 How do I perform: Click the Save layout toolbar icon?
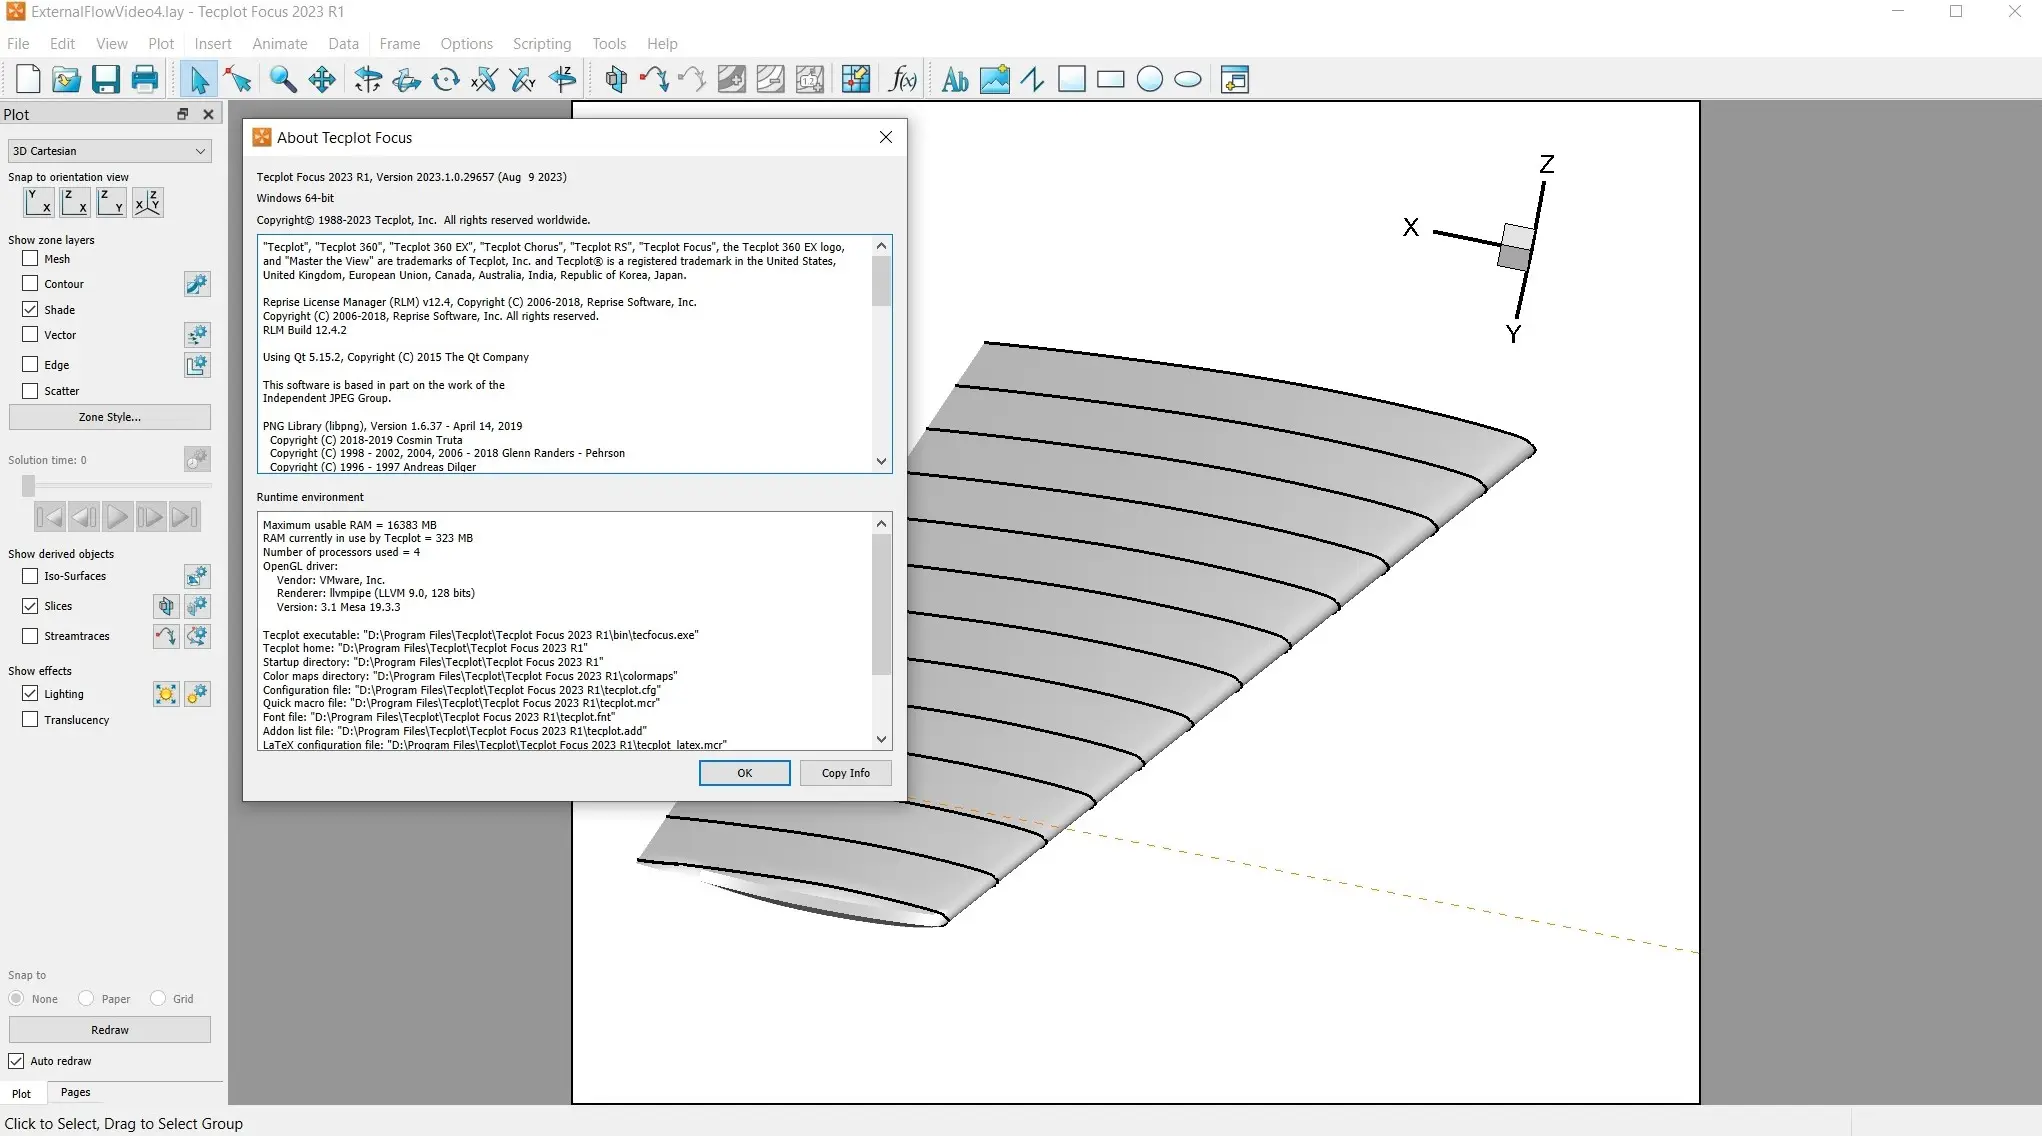pyautogui.click(x=105, y=79)
